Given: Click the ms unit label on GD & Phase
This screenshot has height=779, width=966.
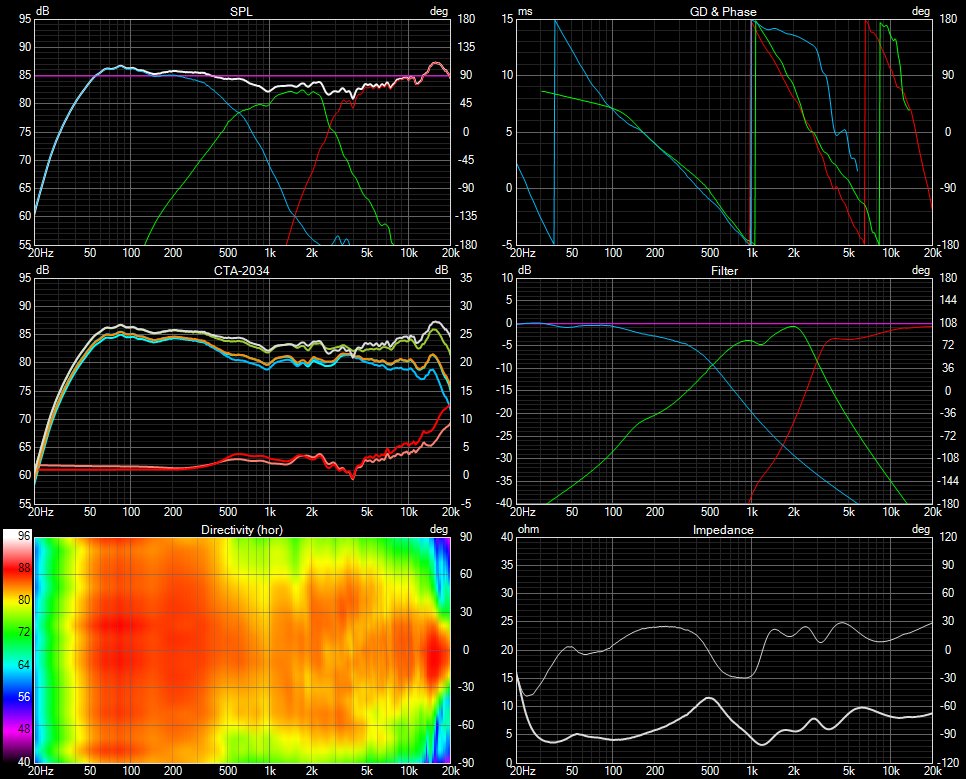Looking at the screenshot, I should [525, 11].
